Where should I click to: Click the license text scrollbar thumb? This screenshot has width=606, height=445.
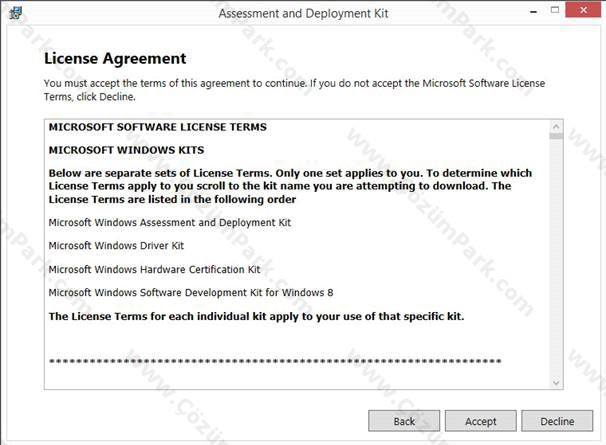(x=556, y=136)
